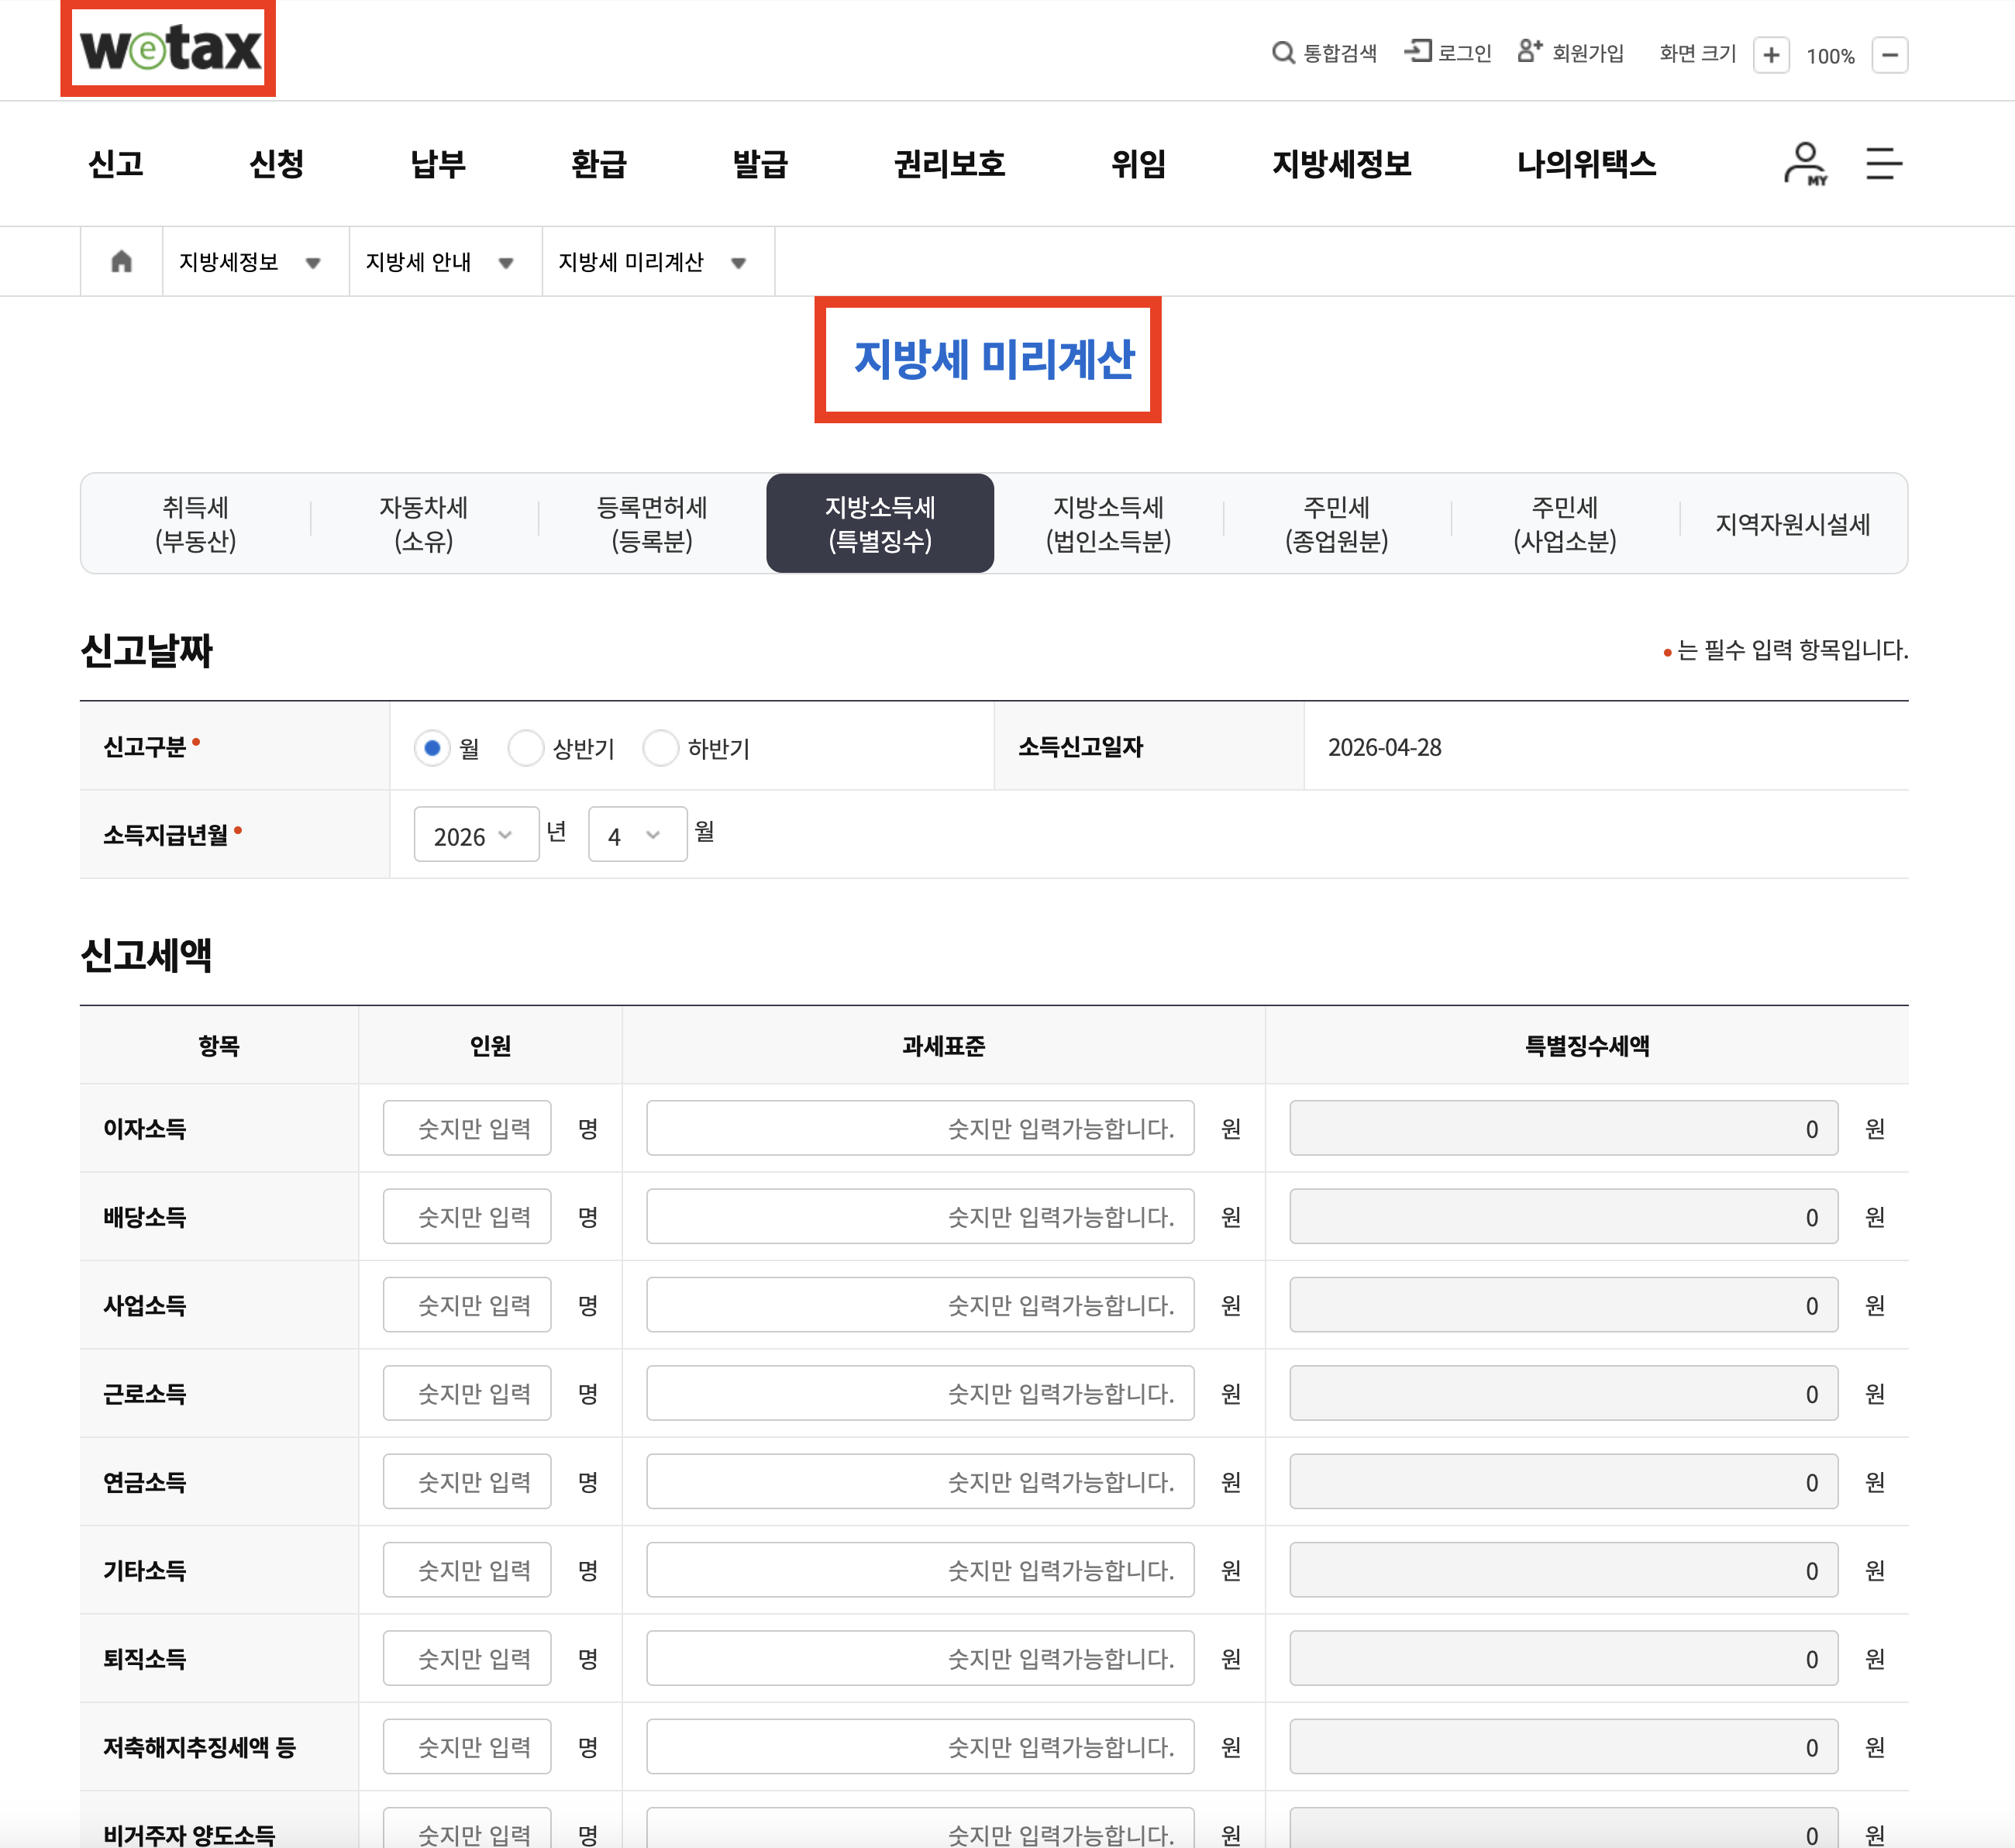2015x1848 pixels.
Task: Open the 납부 main menu
Action: pyautogui.click(x=438, y=163)
